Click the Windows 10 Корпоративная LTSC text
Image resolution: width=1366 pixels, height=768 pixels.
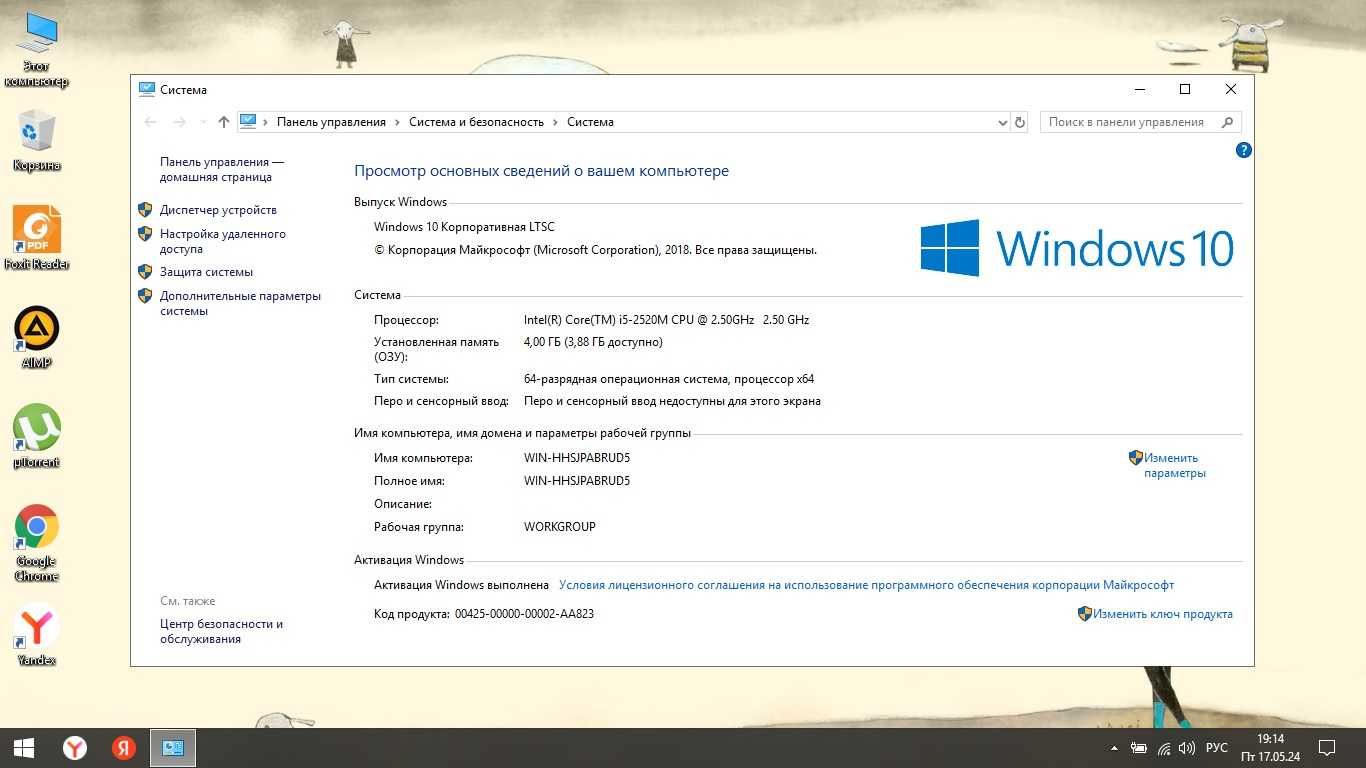point(464,227)
